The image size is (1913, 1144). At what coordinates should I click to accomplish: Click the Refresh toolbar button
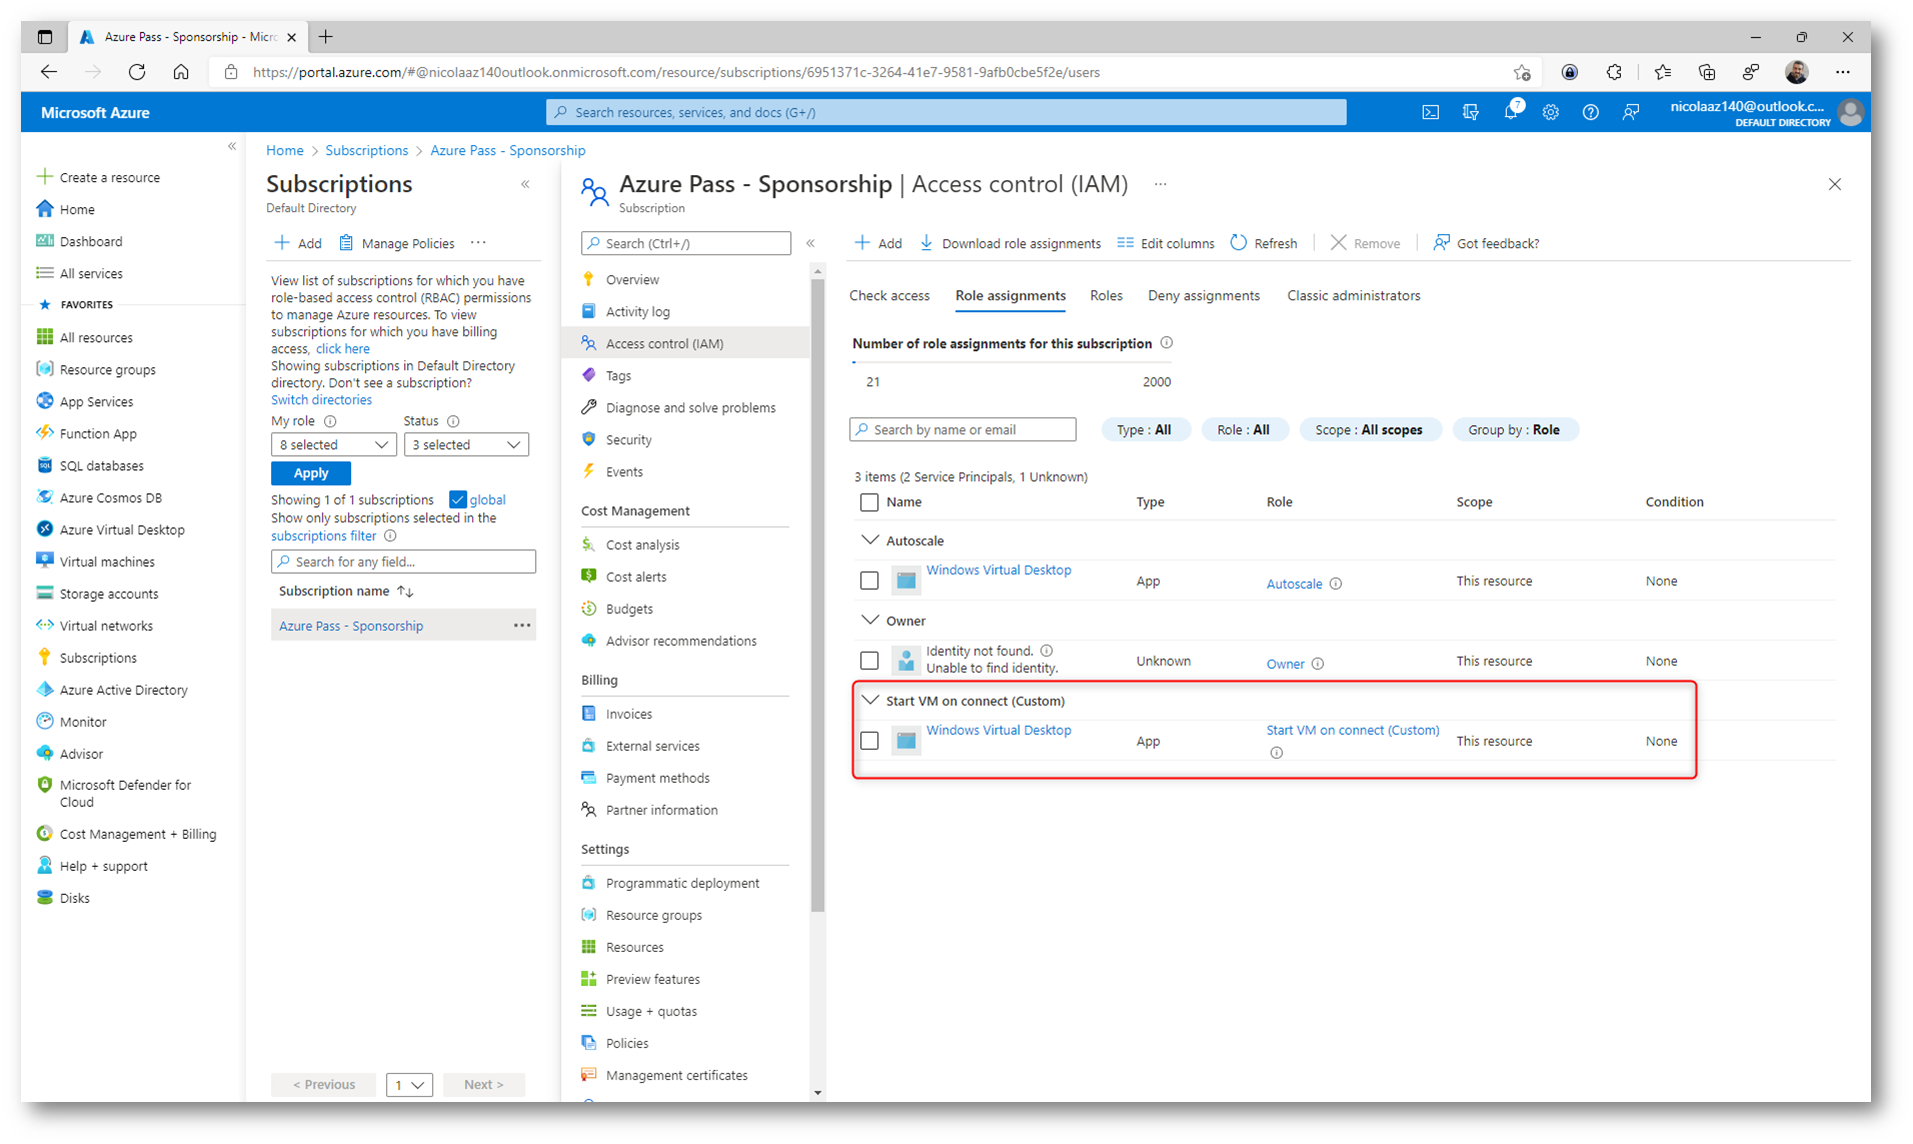tap(1263, 243)
